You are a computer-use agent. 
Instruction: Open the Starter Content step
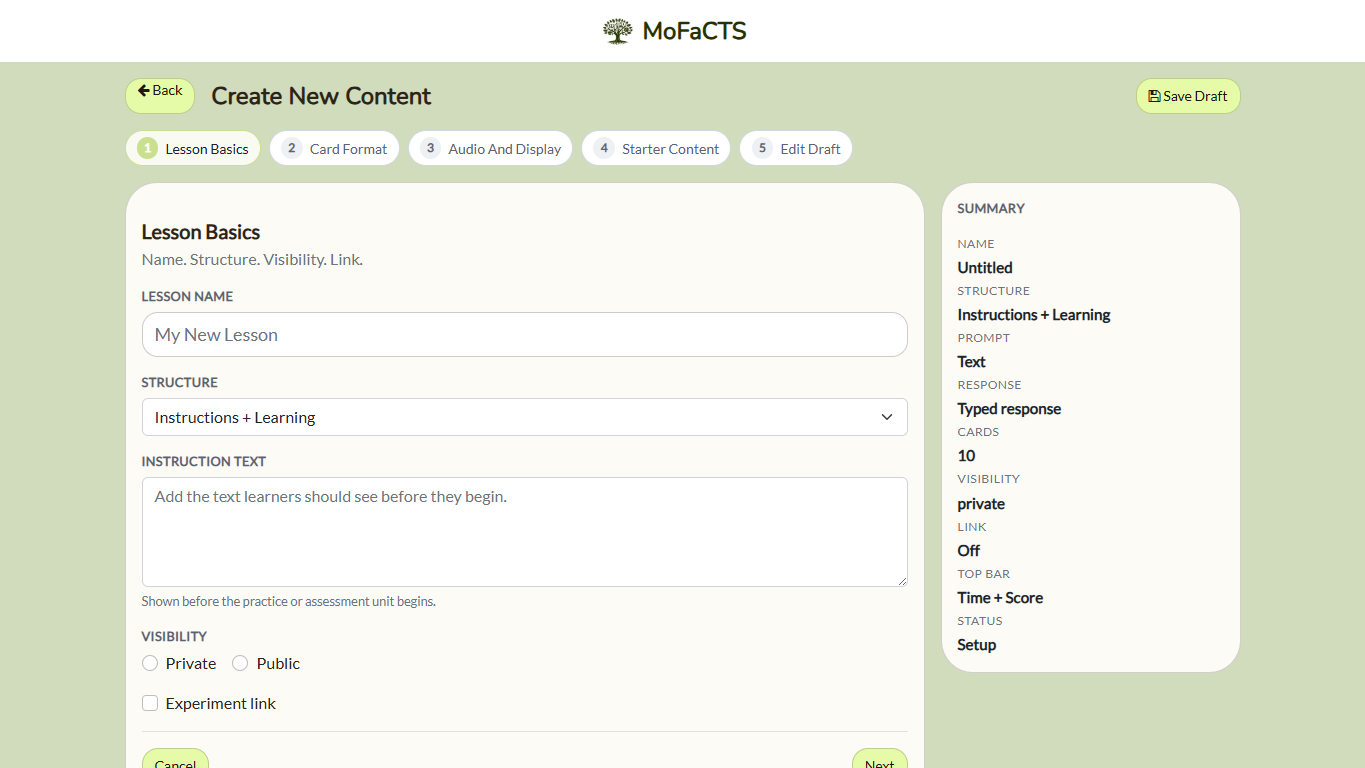(656, 148)
